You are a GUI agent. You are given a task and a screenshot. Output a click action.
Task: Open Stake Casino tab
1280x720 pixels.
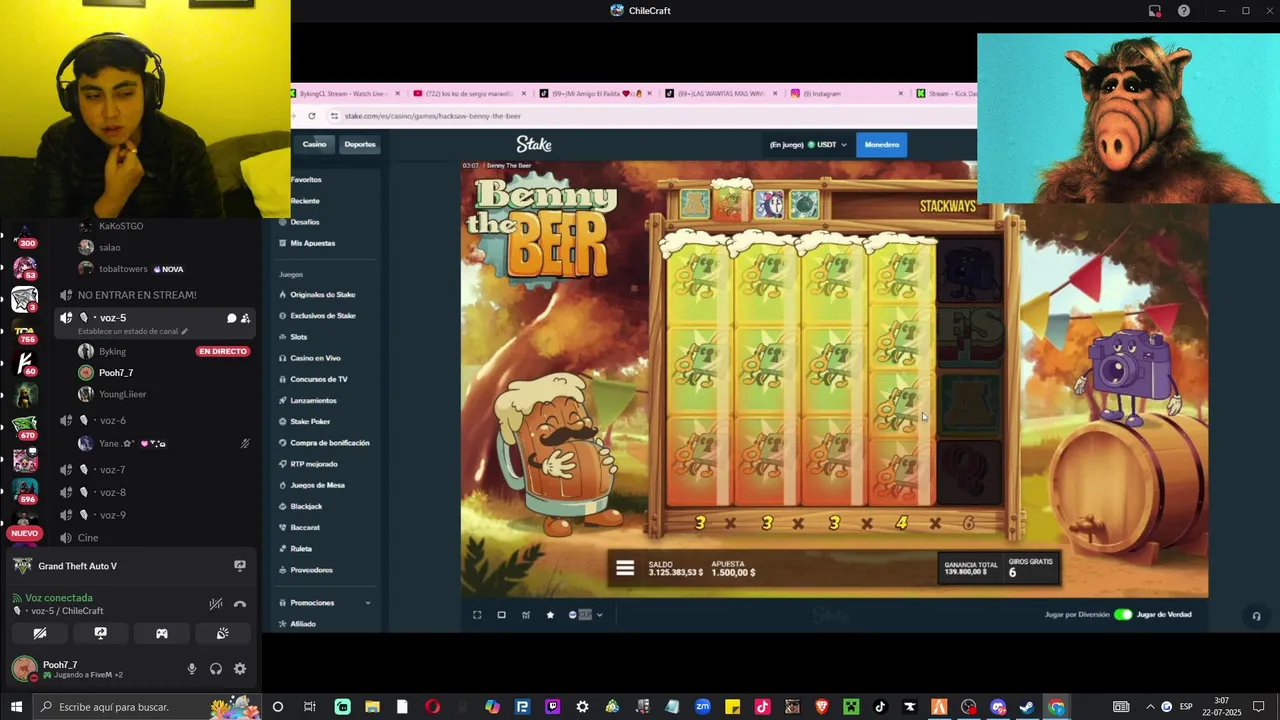coord(314,144)
